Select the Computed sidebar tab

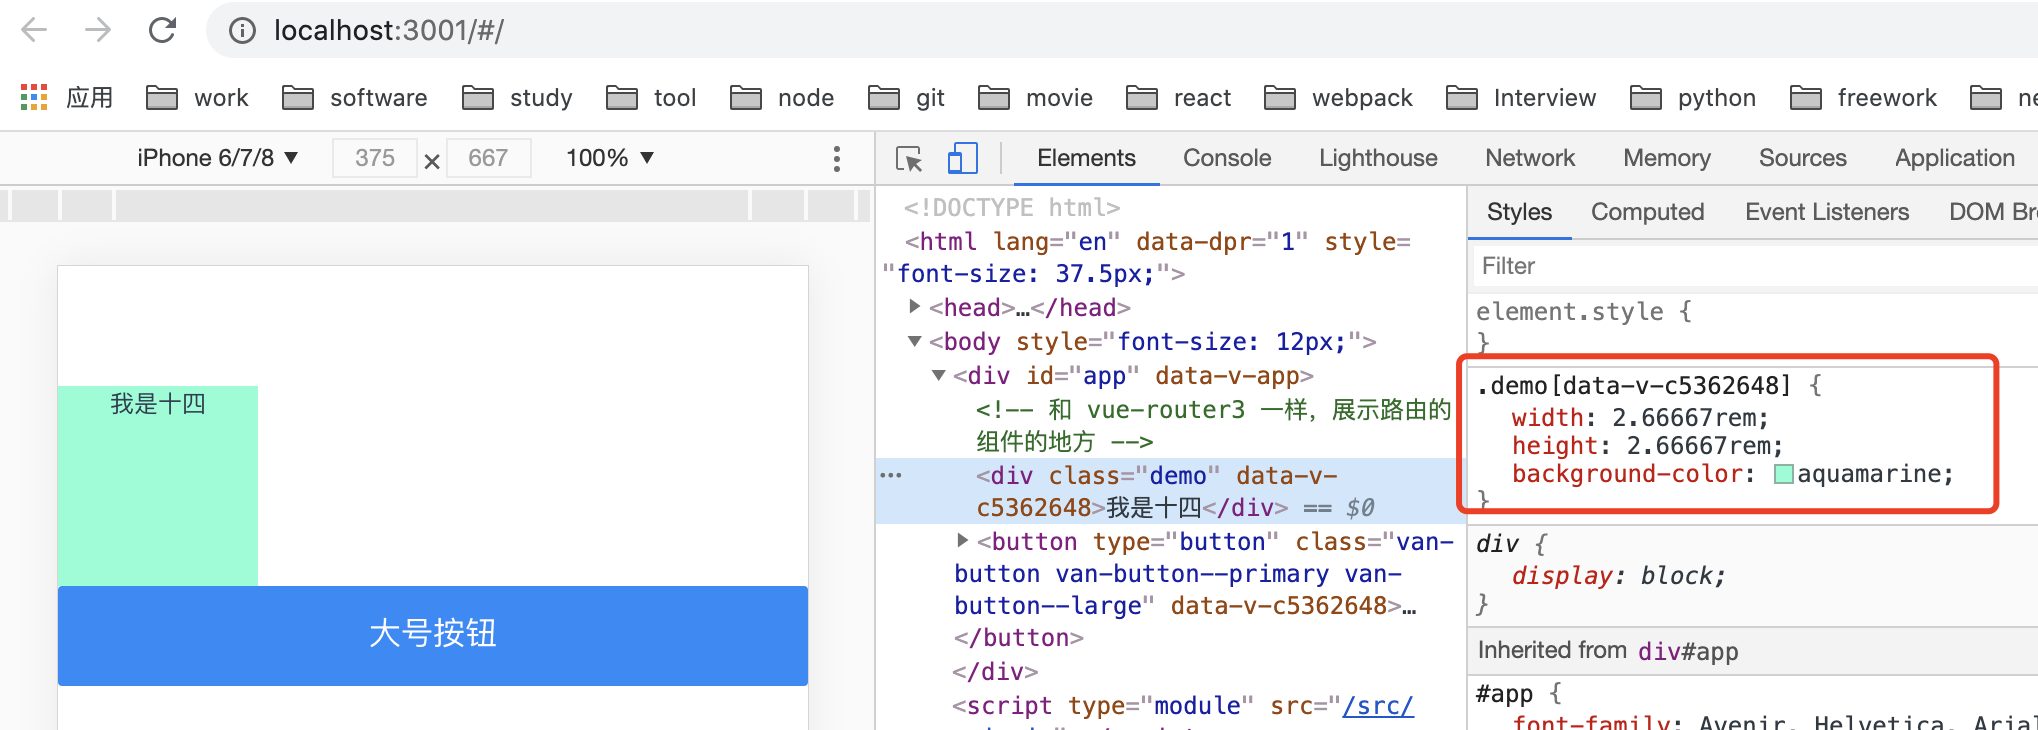point(1647,212)
